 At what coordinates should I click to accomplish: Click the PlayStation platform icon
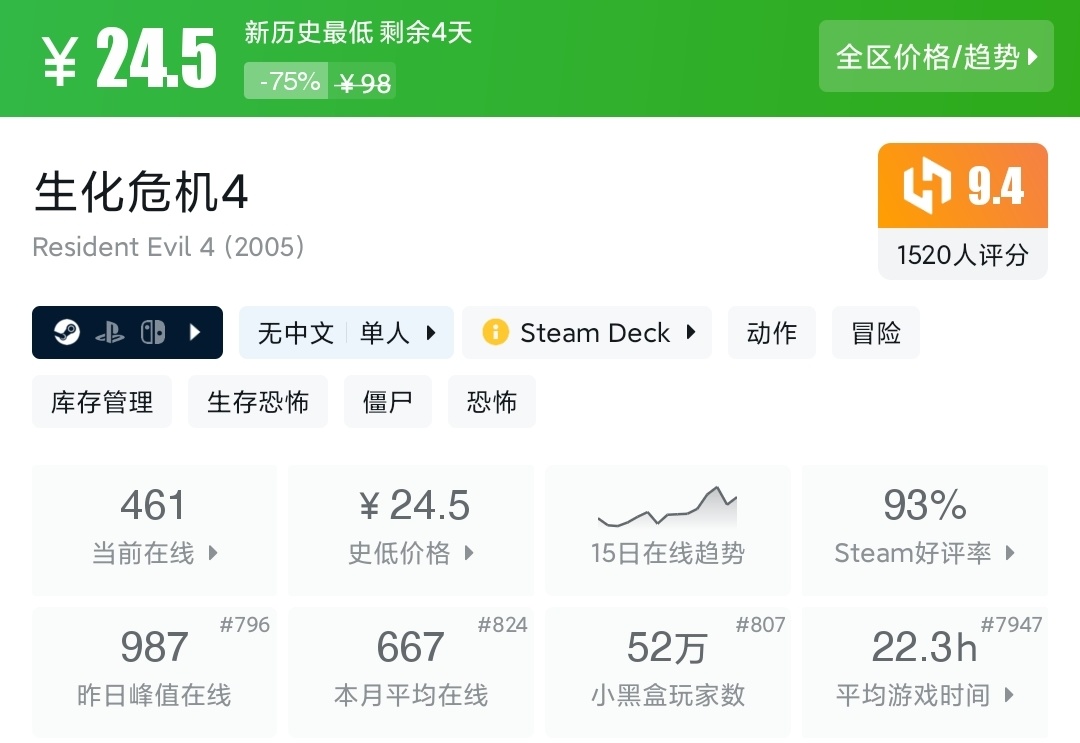click(x=110, y=333)
